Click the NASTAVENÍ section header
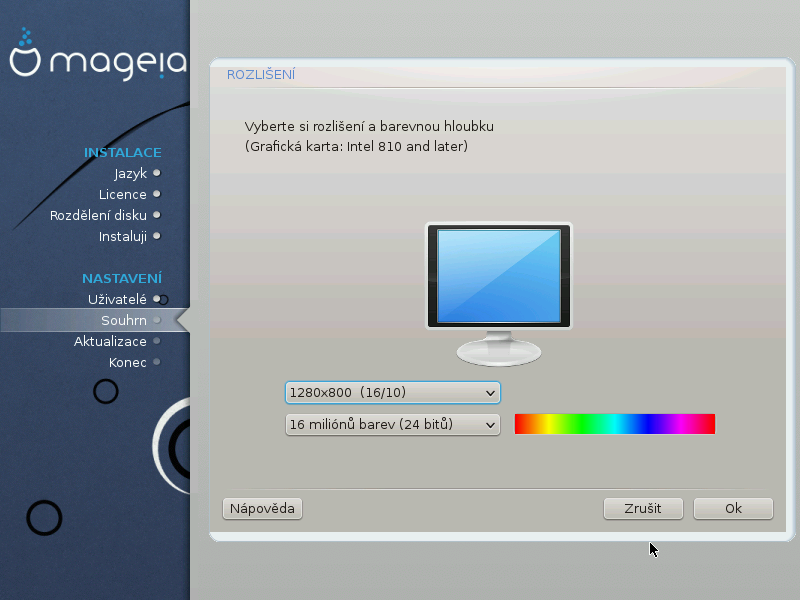 coord(121,278)
